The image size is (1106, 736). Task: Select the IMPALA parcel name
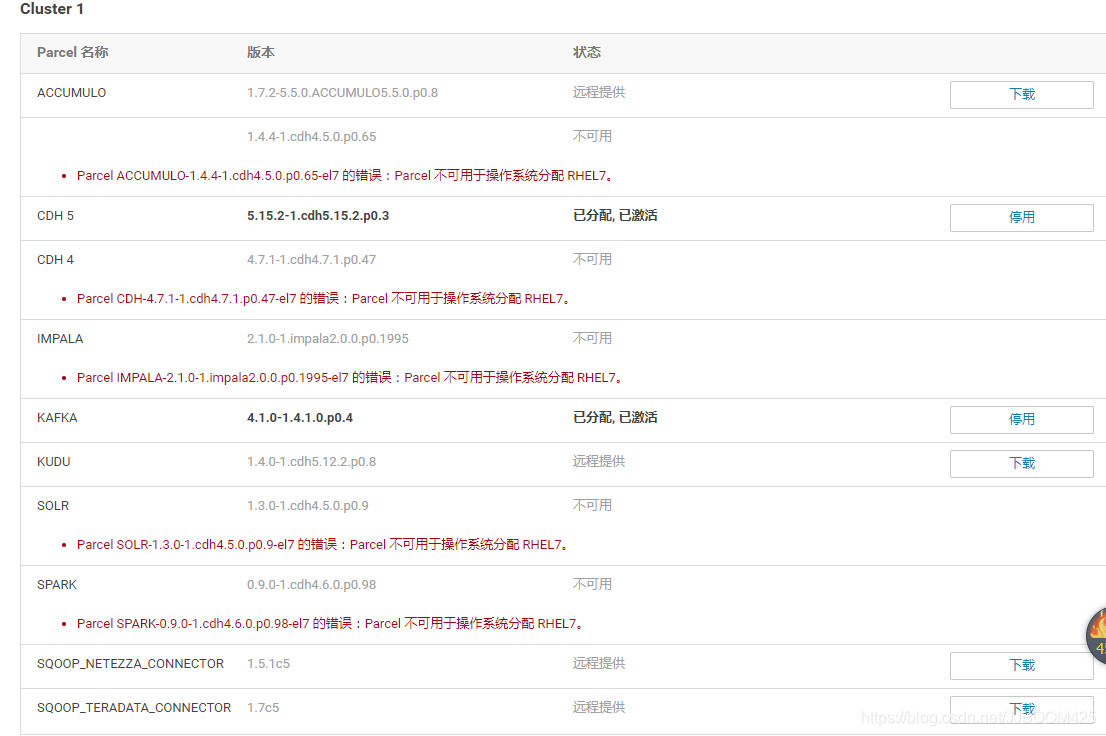coord(60,338)
